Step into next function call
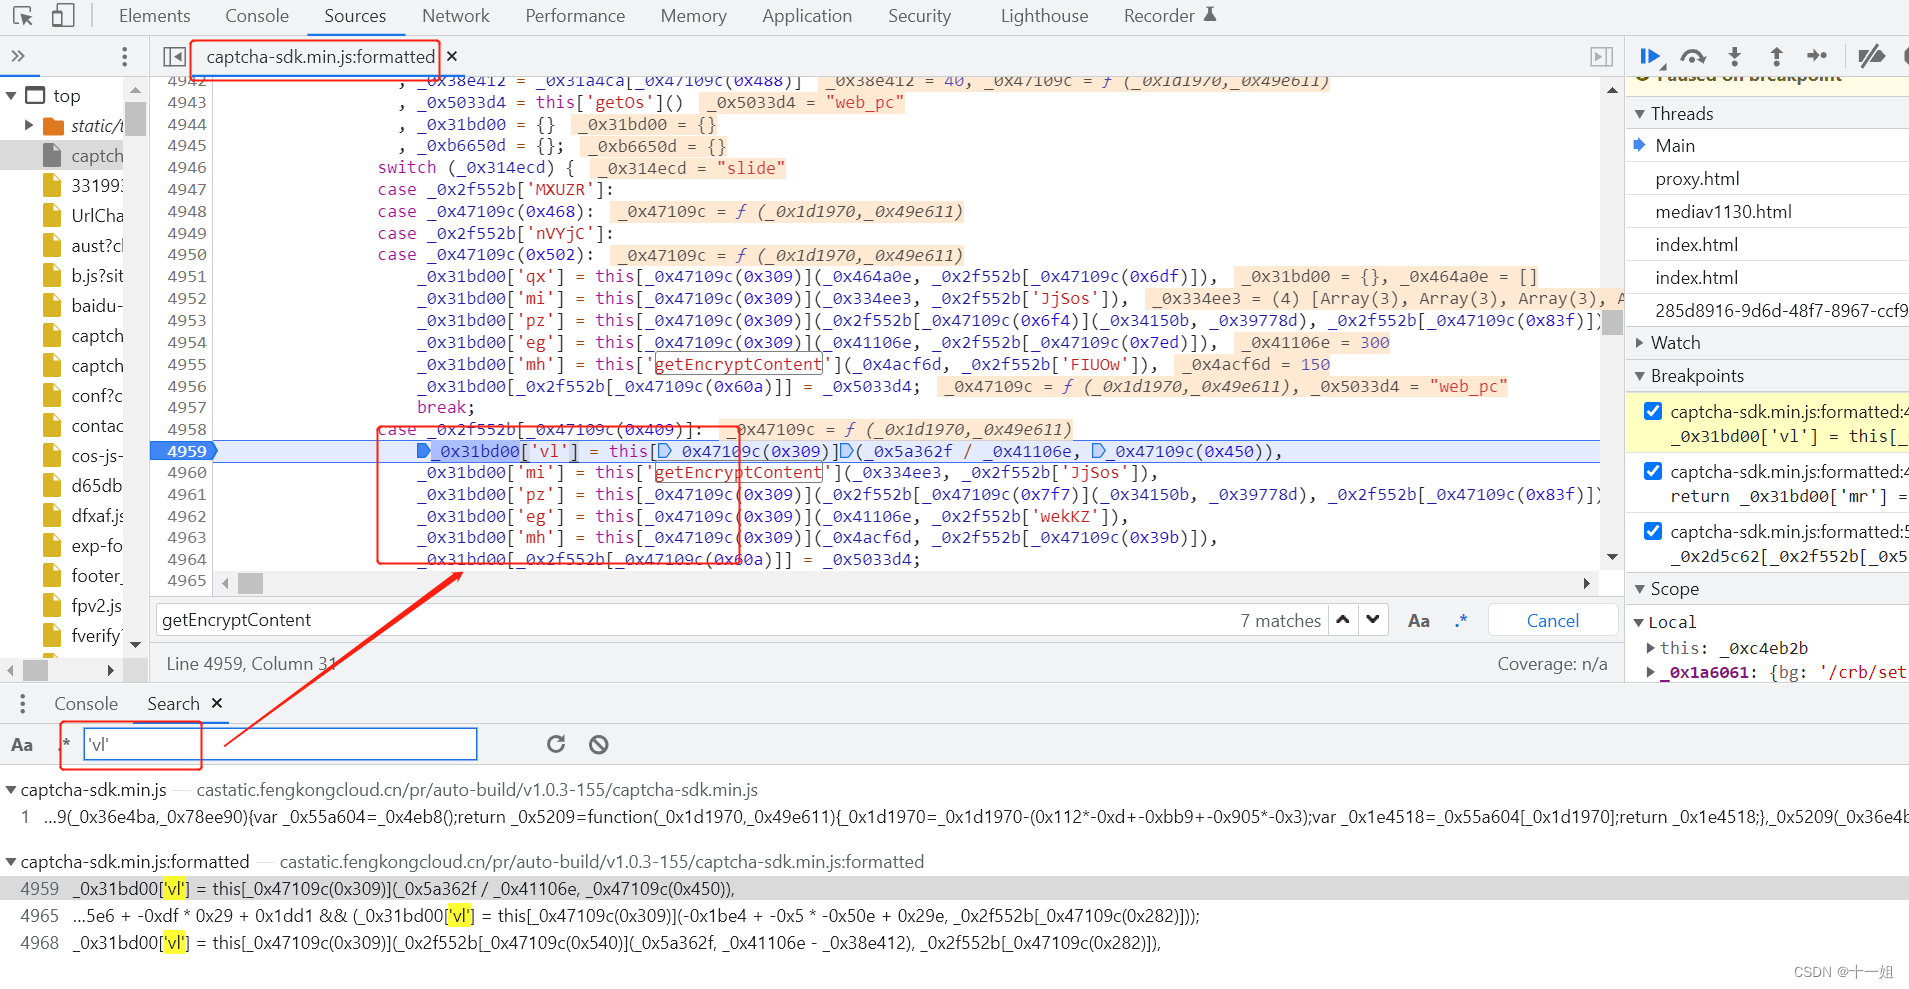Viewport: 1909px width, 989px height. point(1735,57)
